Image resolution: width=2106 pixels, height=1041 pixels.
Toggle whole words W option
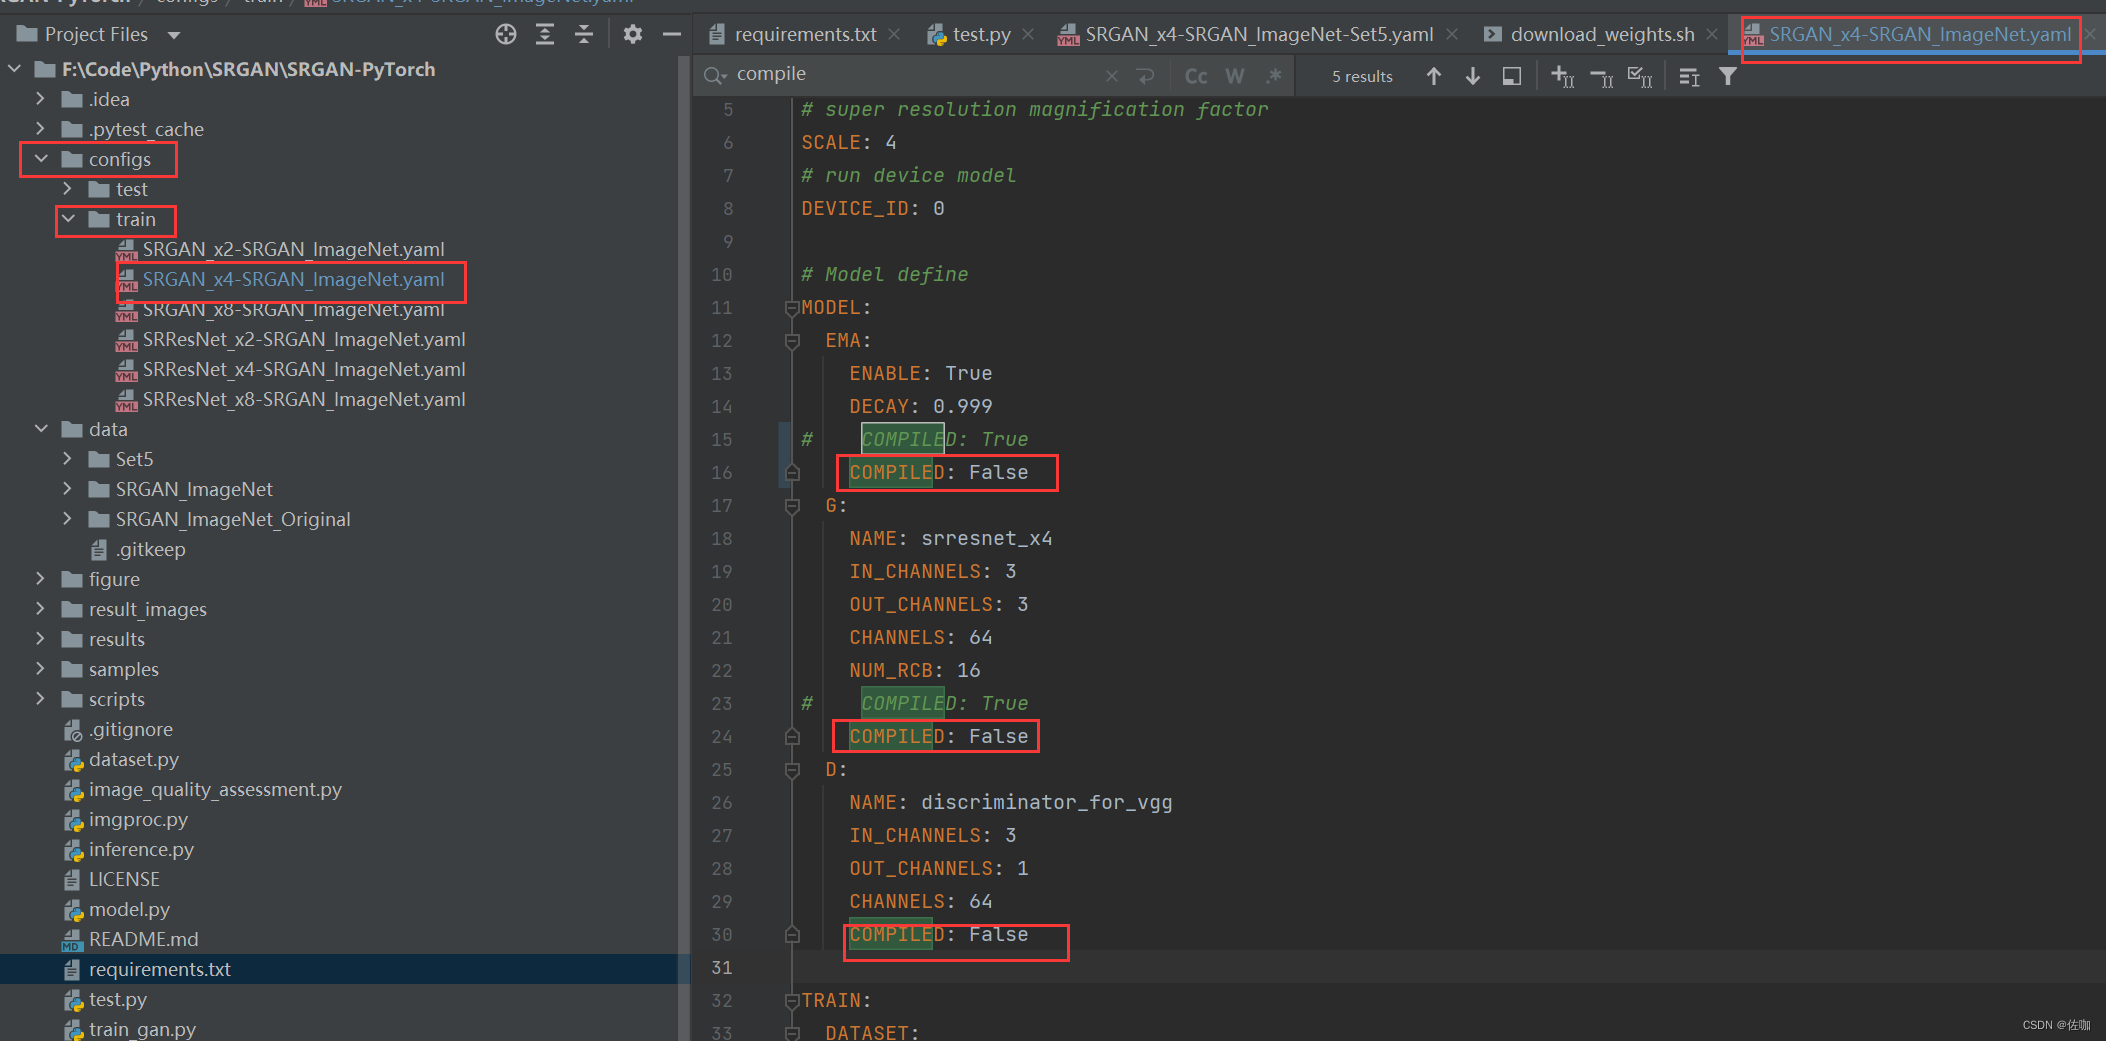(1235, 76)
